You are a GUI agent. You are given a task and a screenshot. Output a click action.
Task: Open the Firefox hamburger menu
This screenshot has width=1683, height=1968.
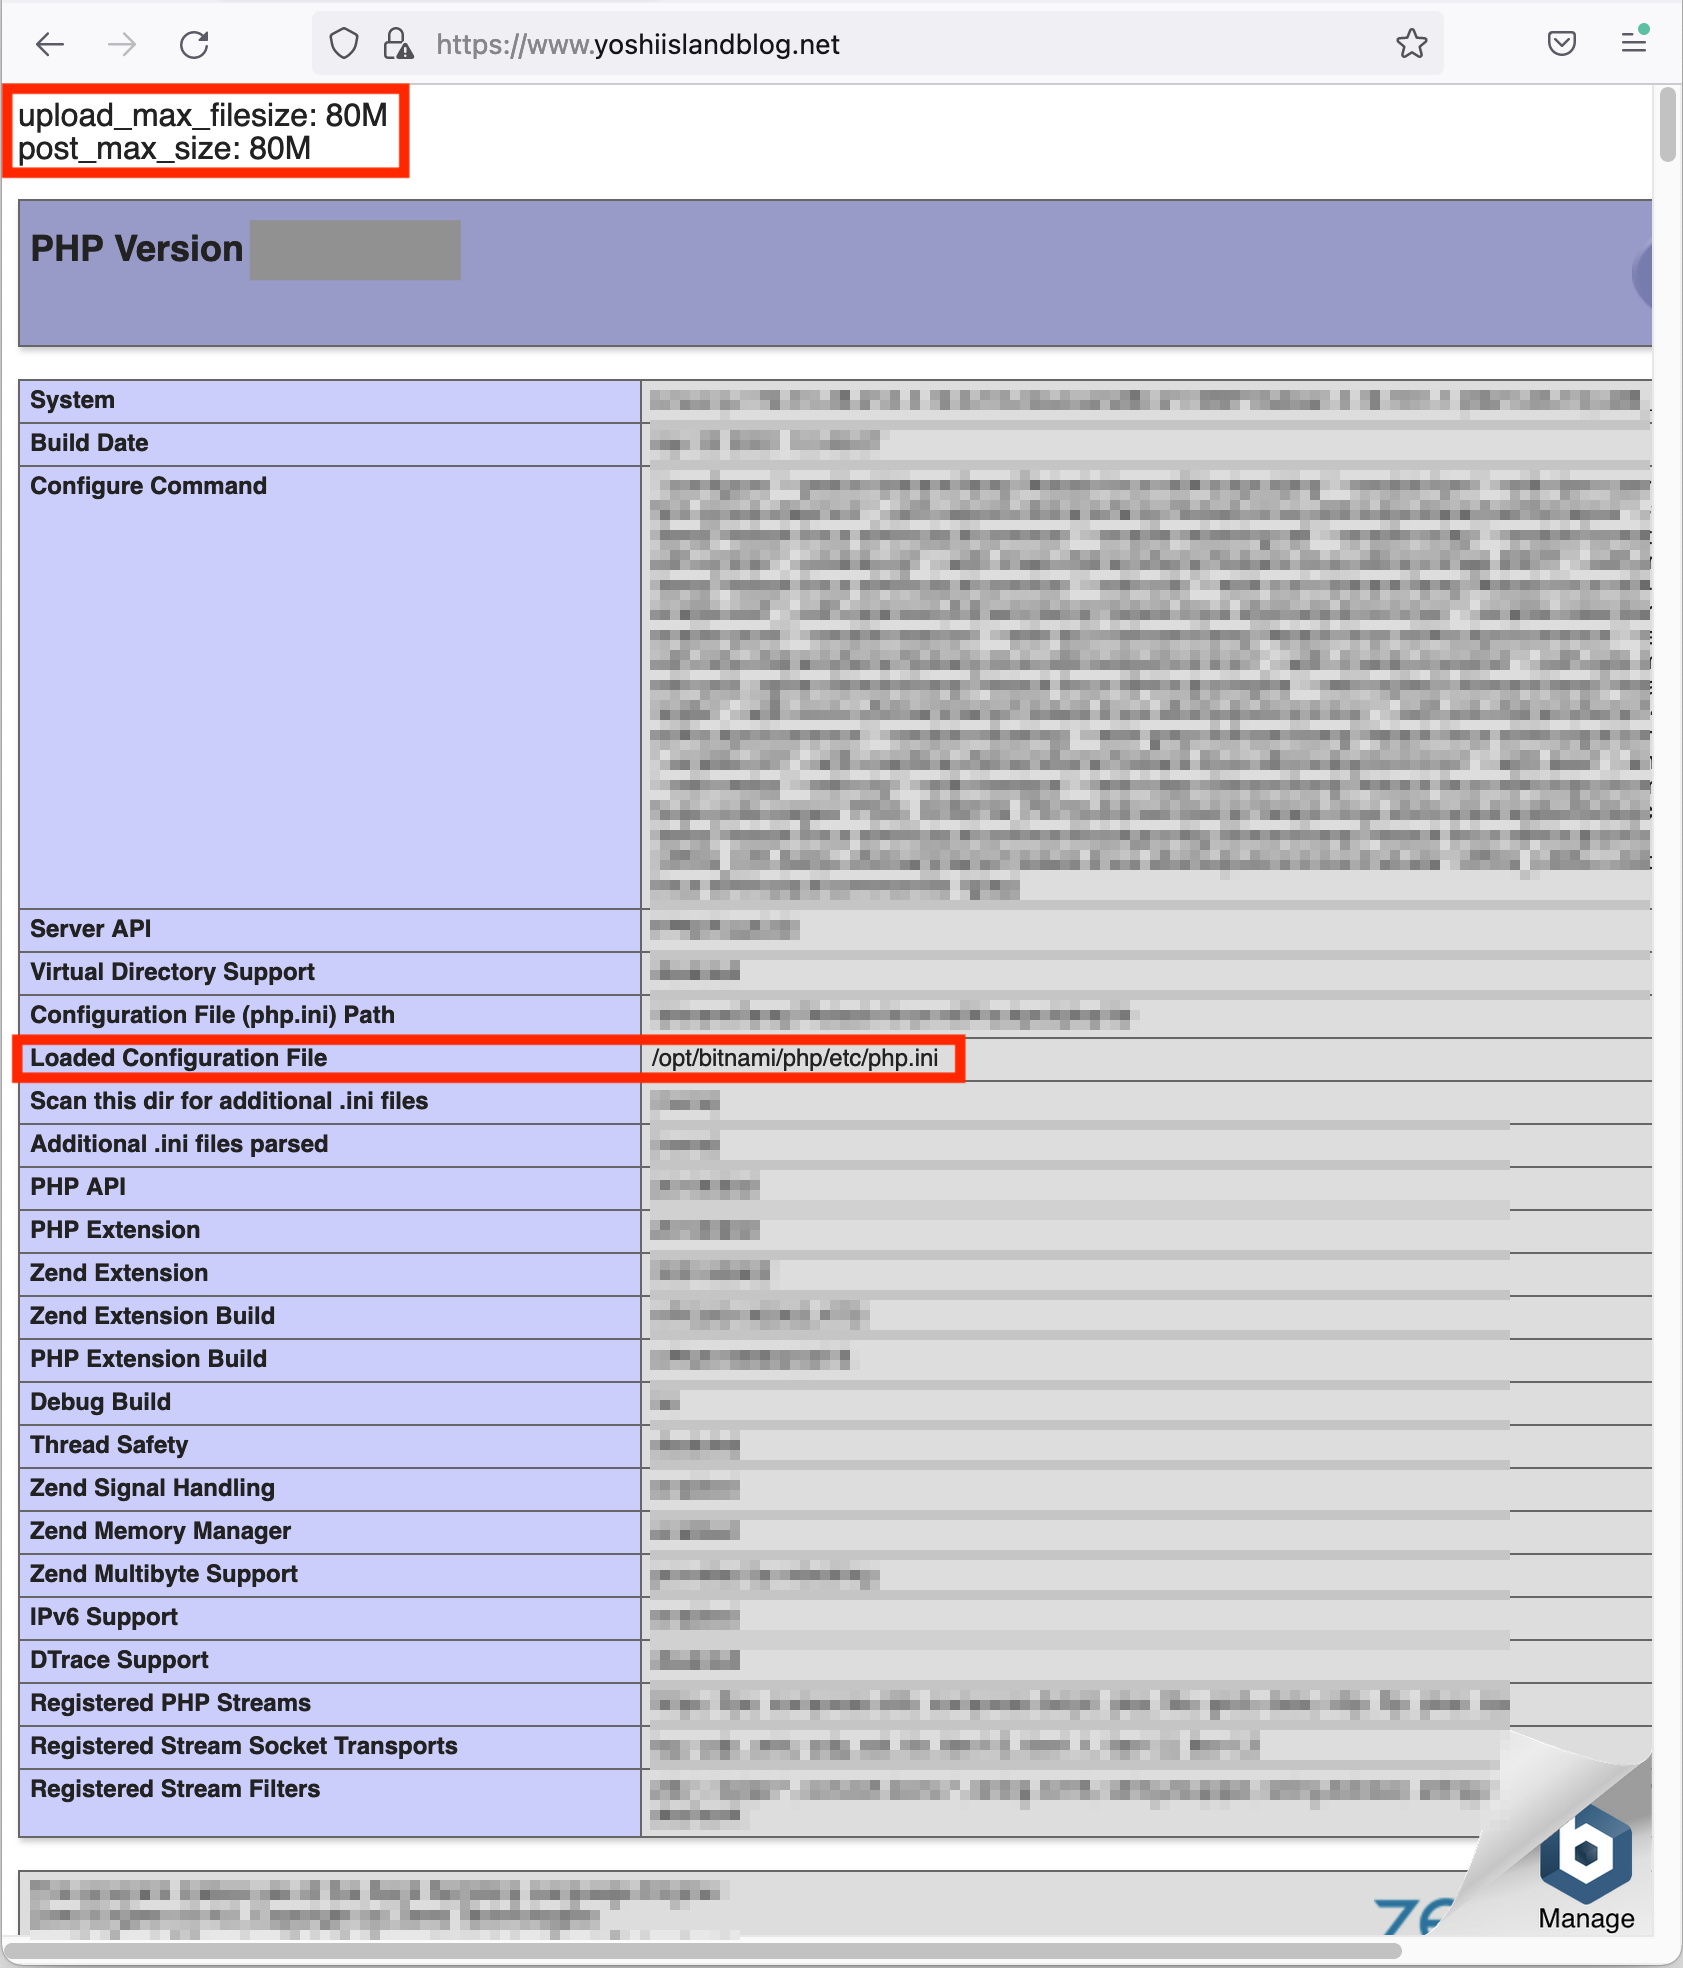click(1634, 43)
